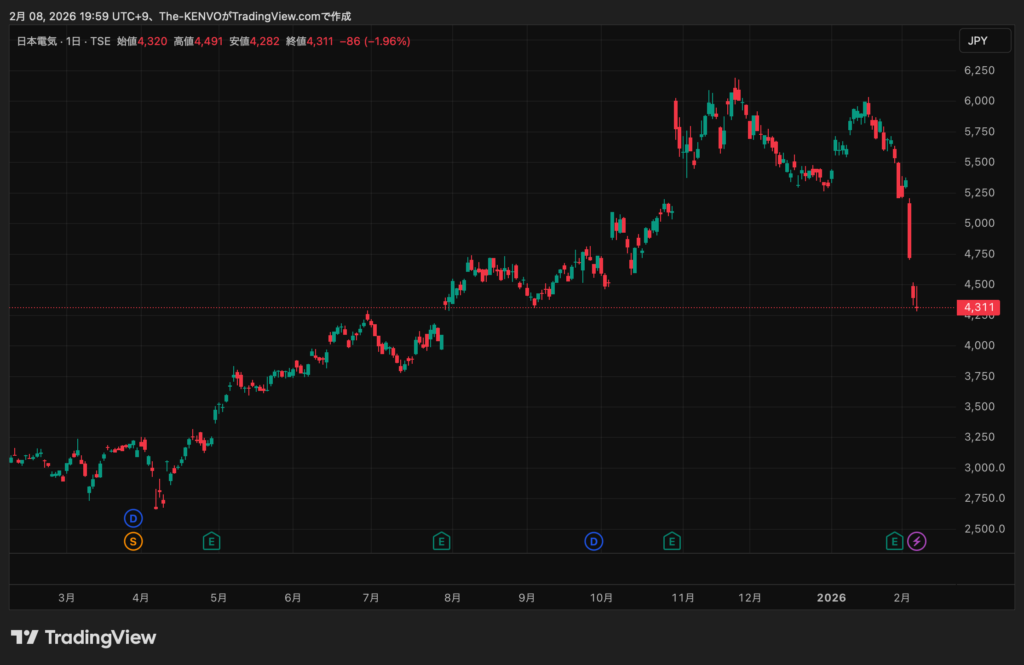Open the JPY currency selector

(978, 41)
